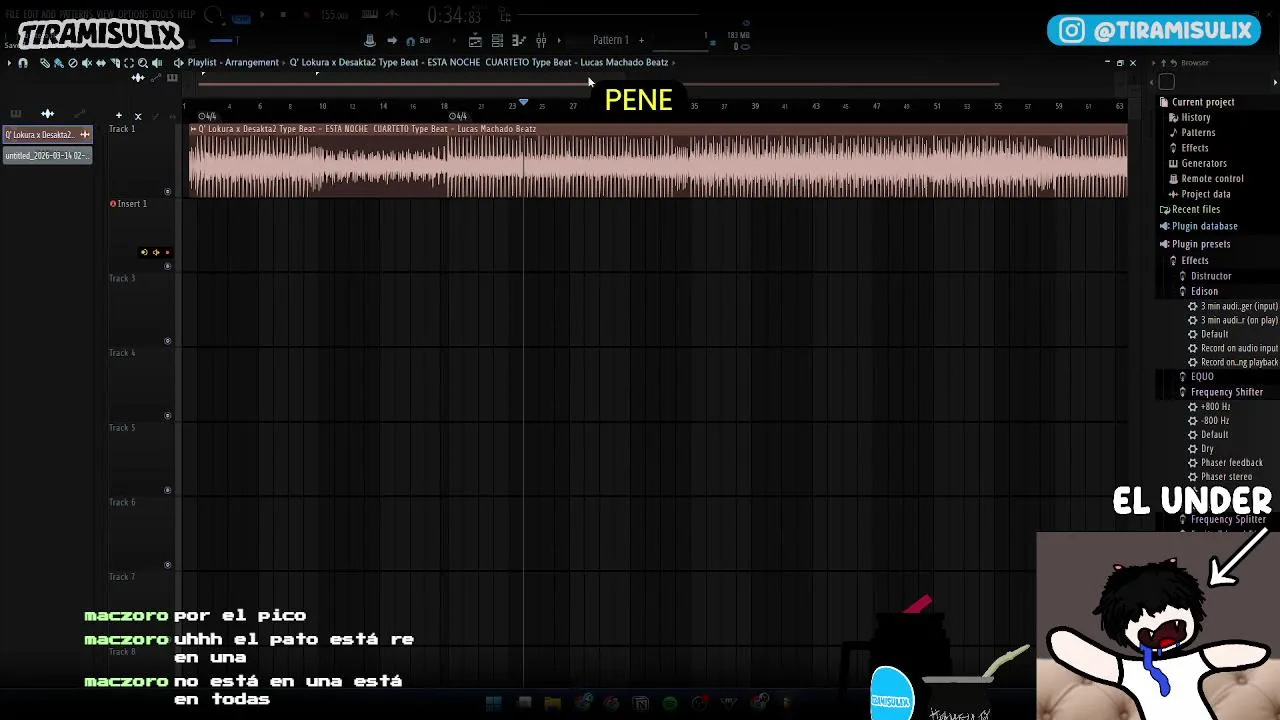This screenshot has height=720, width=1280.
Task: Open Spotify icon in Windows taskbar
Action: [x=669, y=703]
